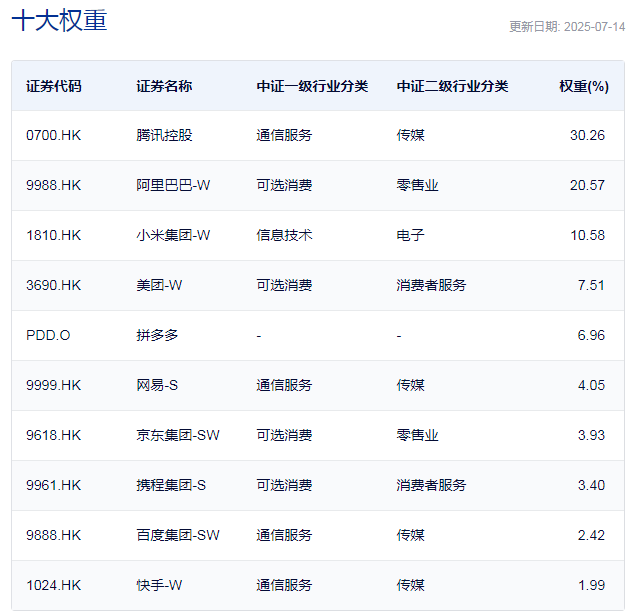Image resolution: width=629 pixels, height=616 pixels.
Task: Click 京东集团-SW in the table
Action: point(177,435)
